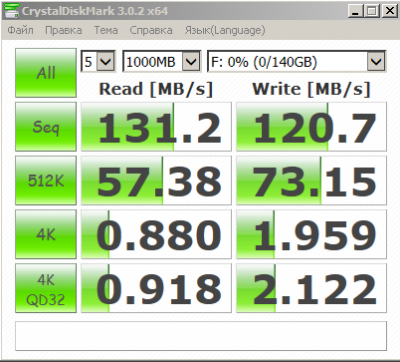The height and width of the screenshot is (362, 400).
Task: Click the empty comment field at the bottom
Action: (x=201, y=336)
